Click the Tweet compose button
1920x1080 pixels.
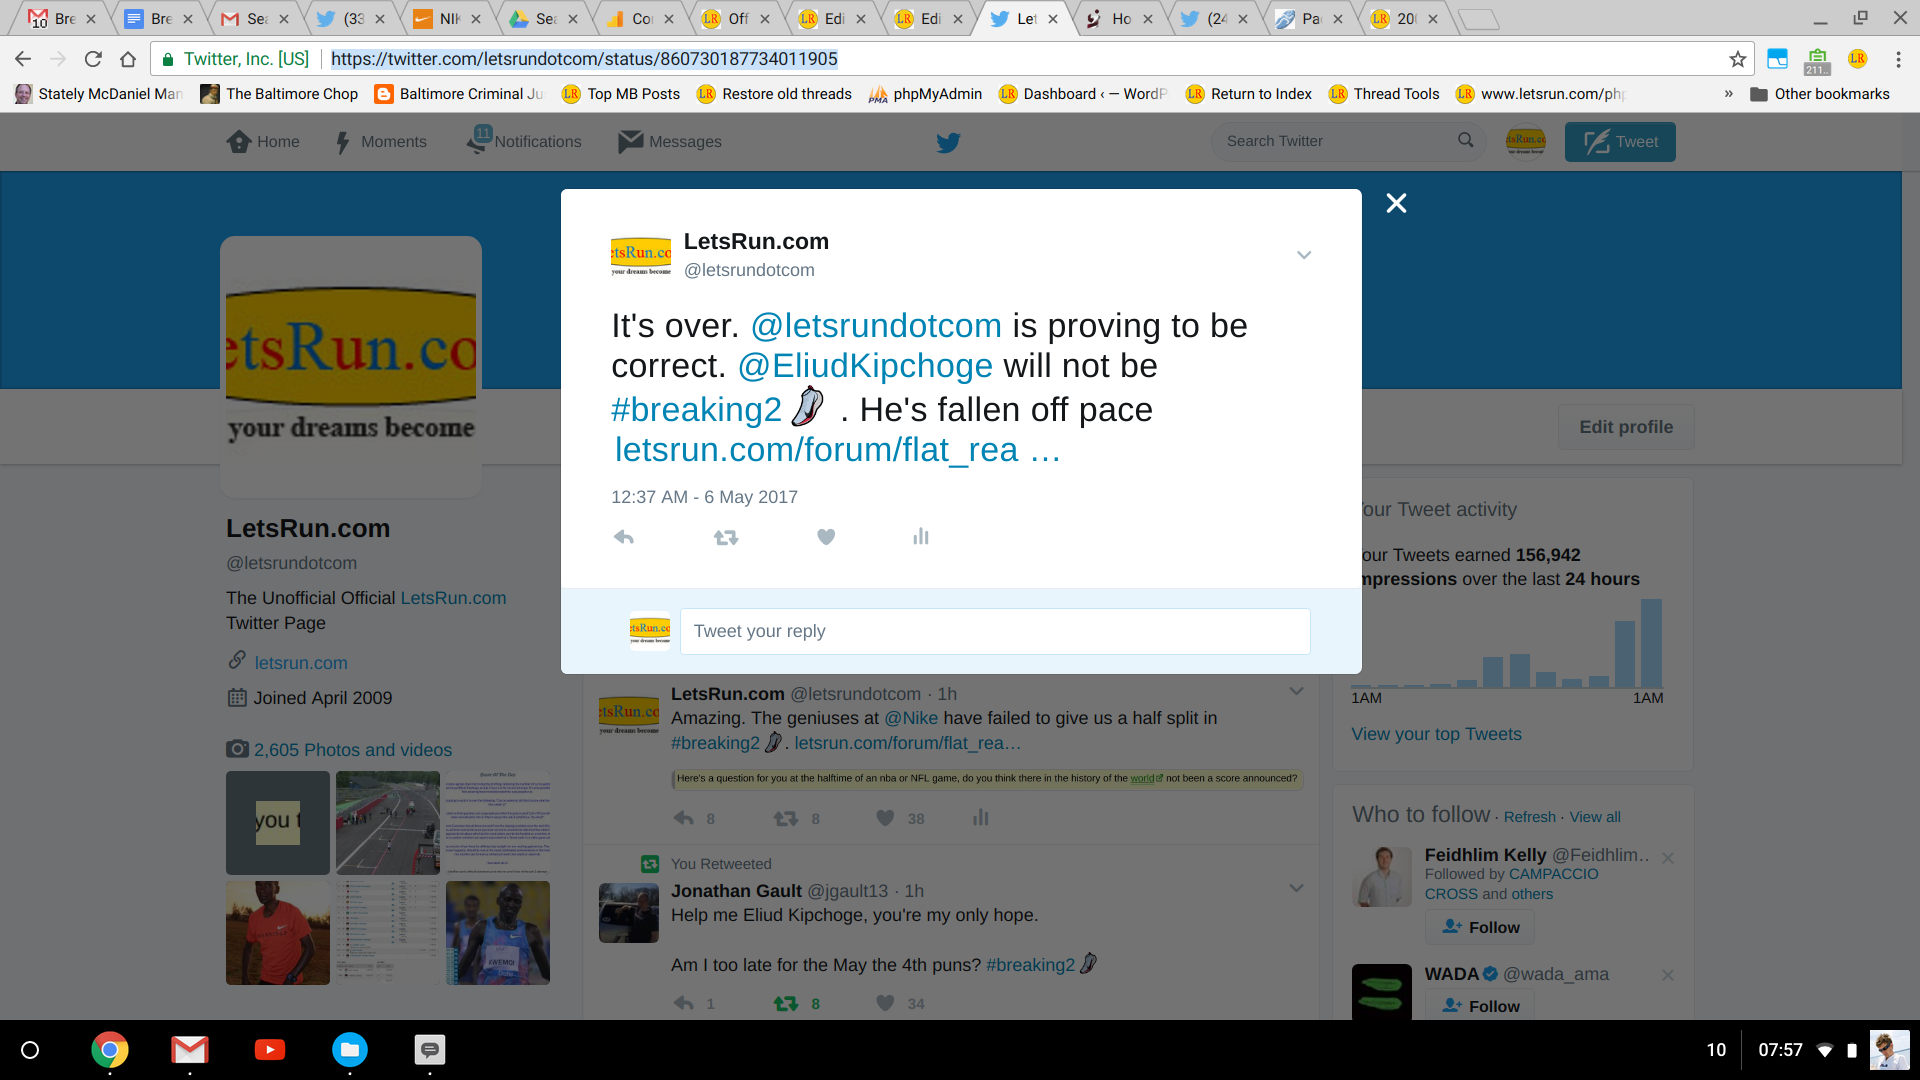tap(1620, 142)
